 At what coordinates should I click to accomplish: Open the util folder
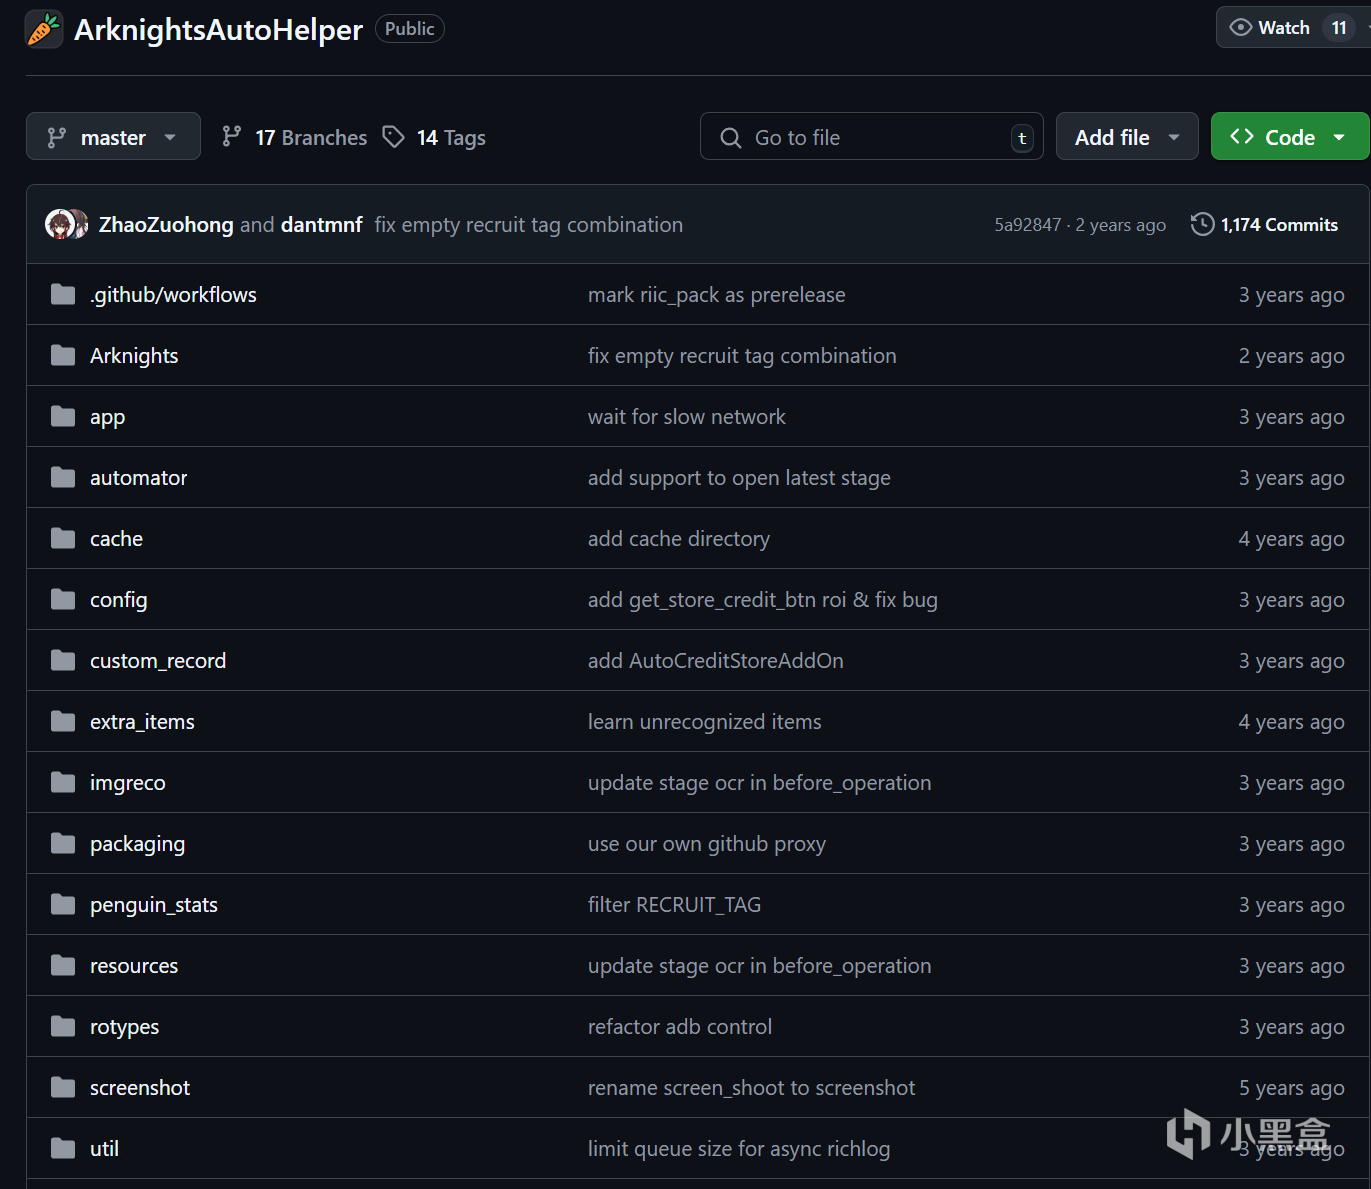104,1149
